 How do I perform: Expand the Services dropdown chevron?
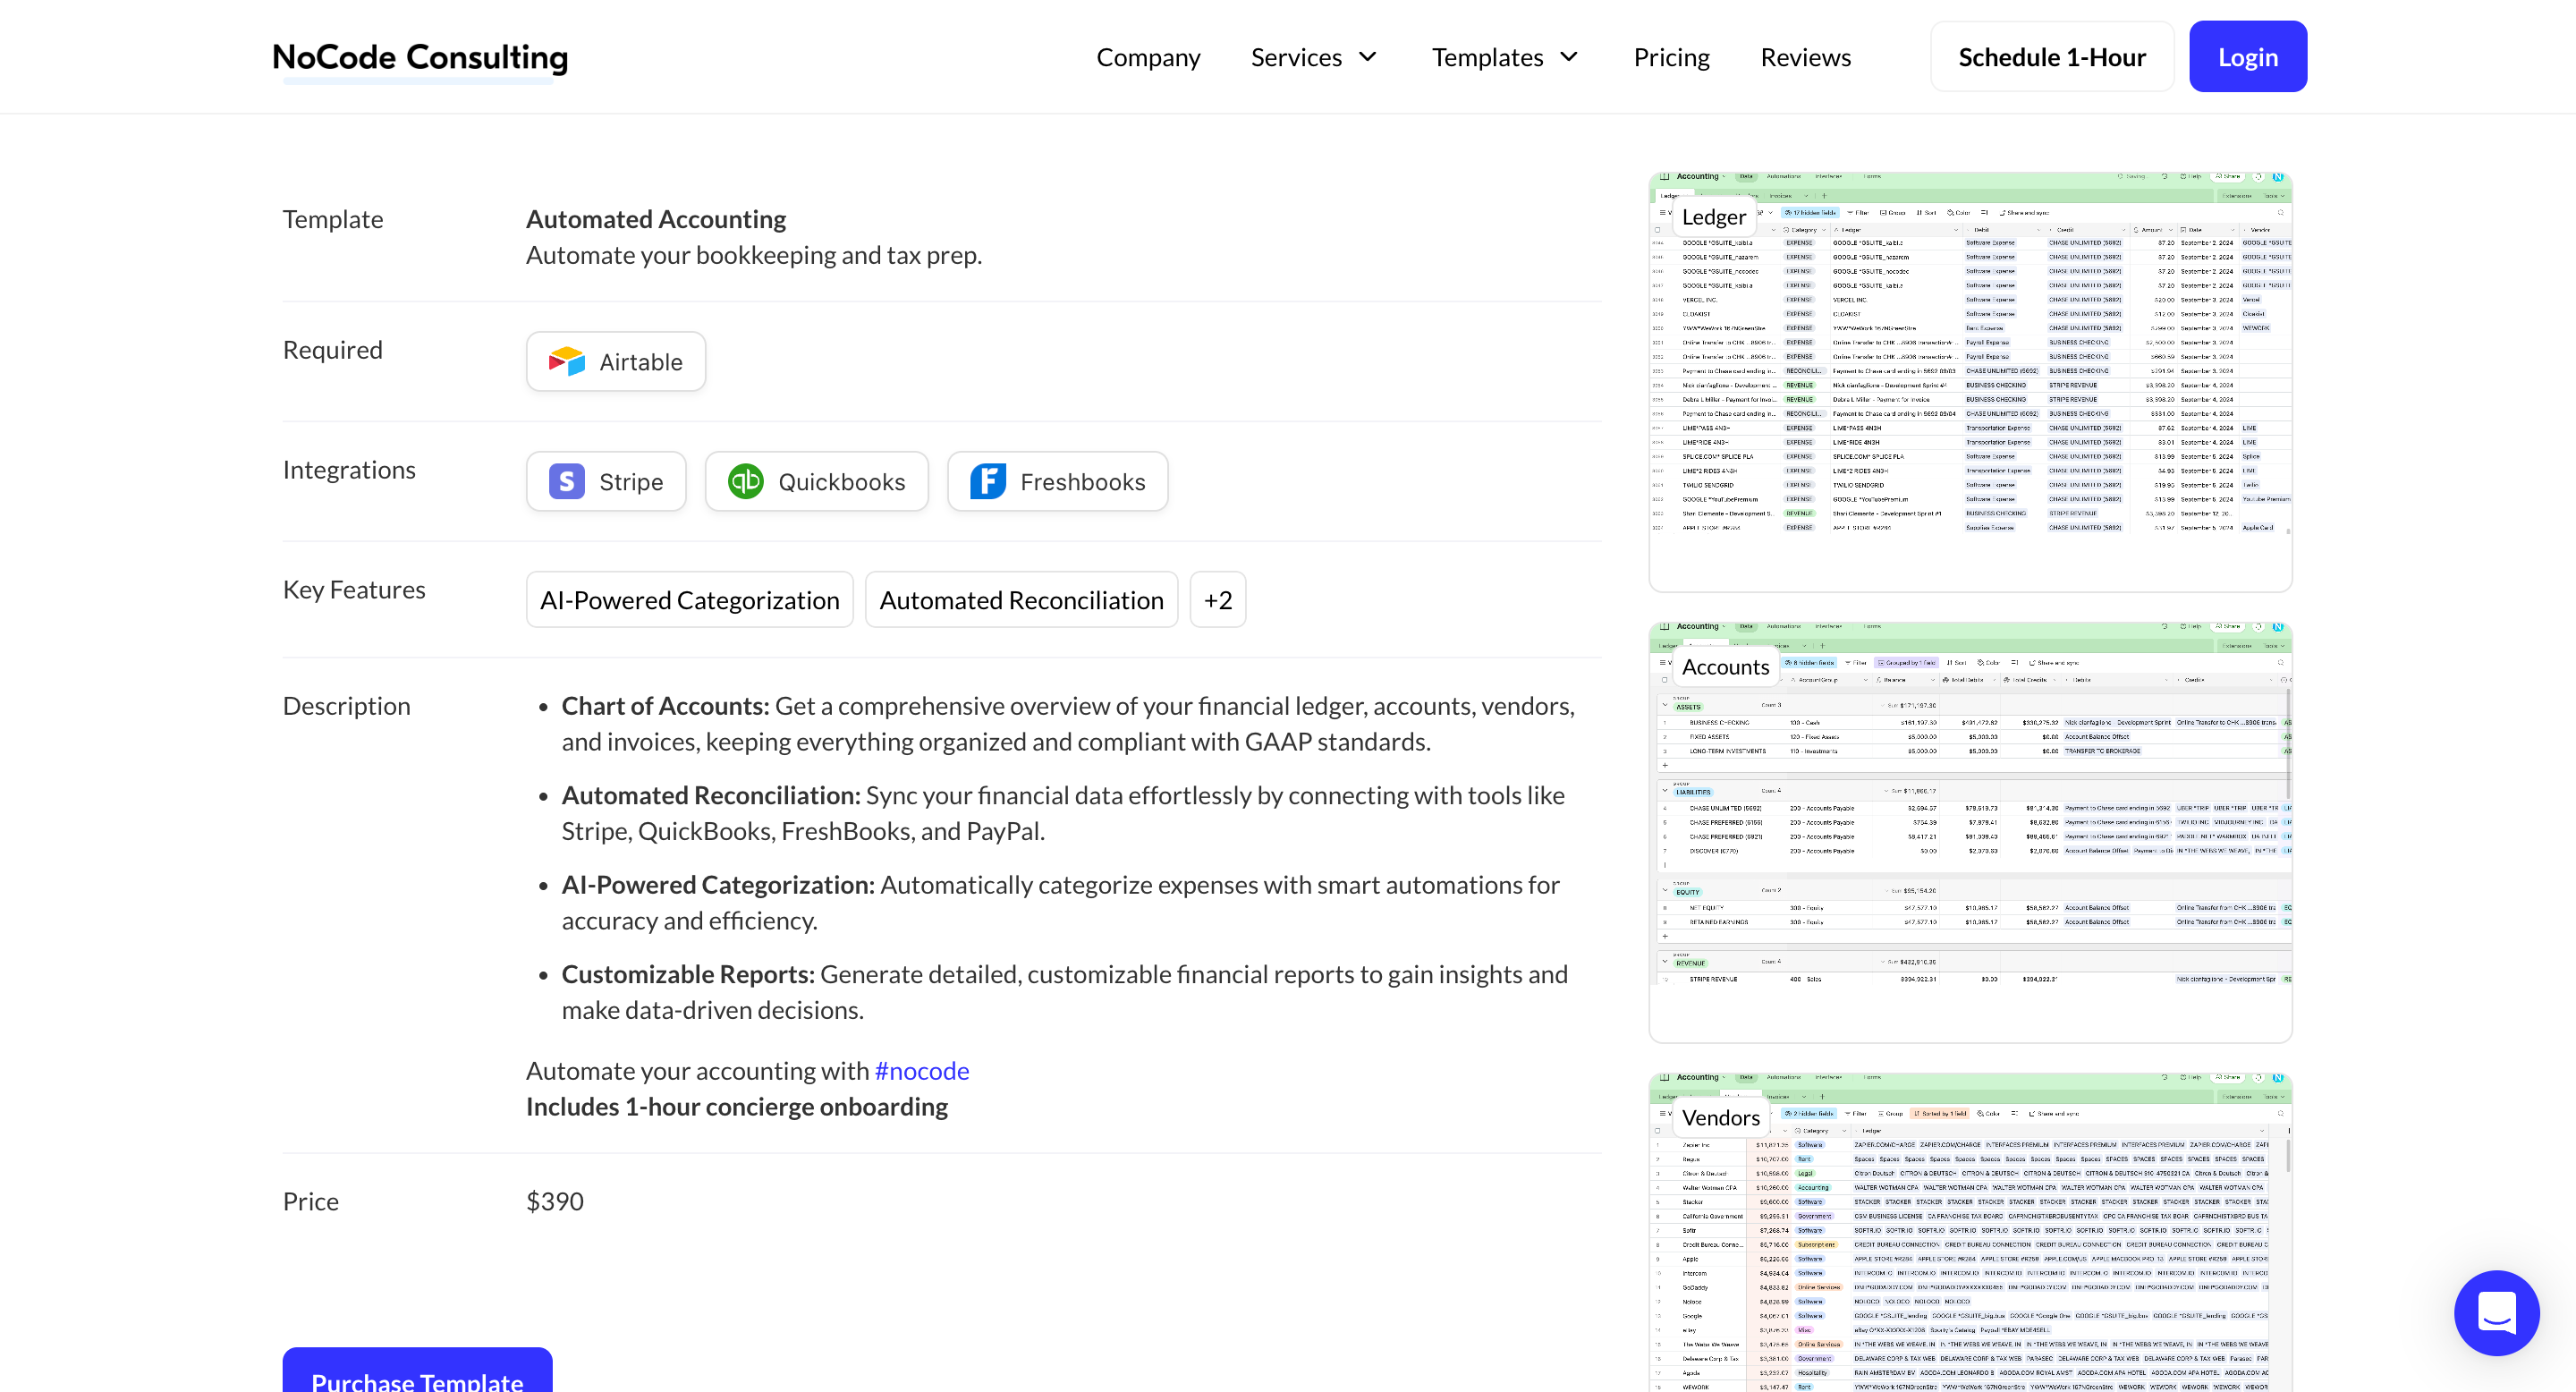[1368, 57]
